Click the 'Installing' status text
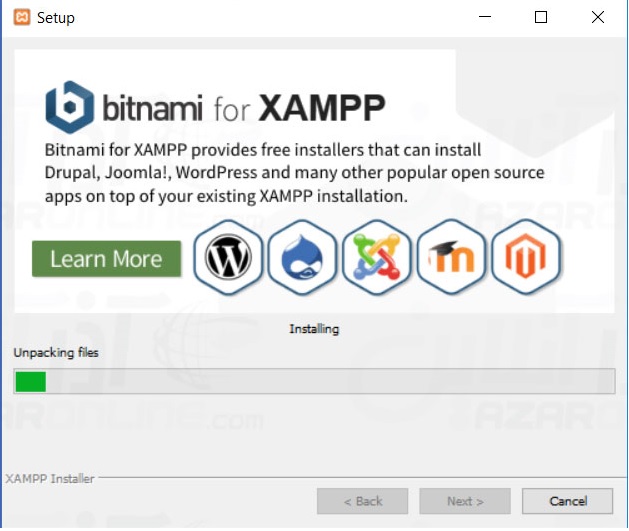Screen dimensions: 629x531 [x=314, y=328]
